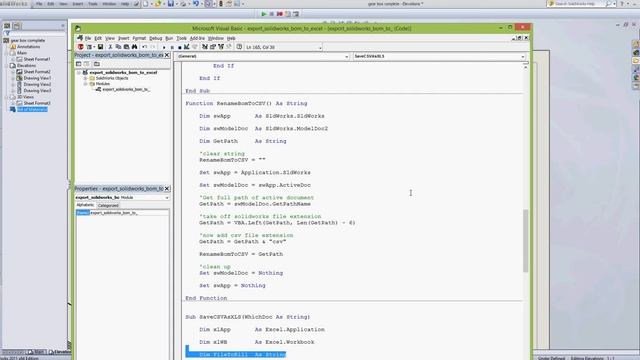Select Drawing View1 in SolidWorks tree
This screenshot has width=640, height=360.
coord(37,78)
